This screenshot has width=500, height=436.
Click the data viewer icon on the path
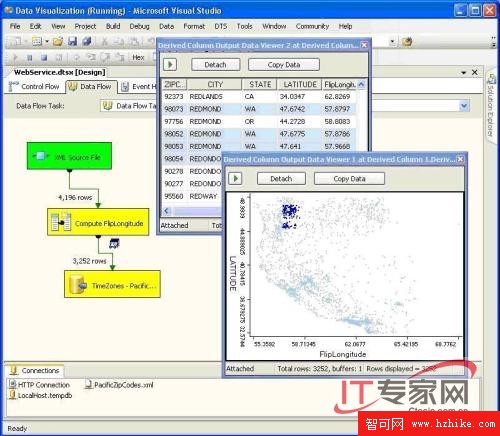pos(114,244)
